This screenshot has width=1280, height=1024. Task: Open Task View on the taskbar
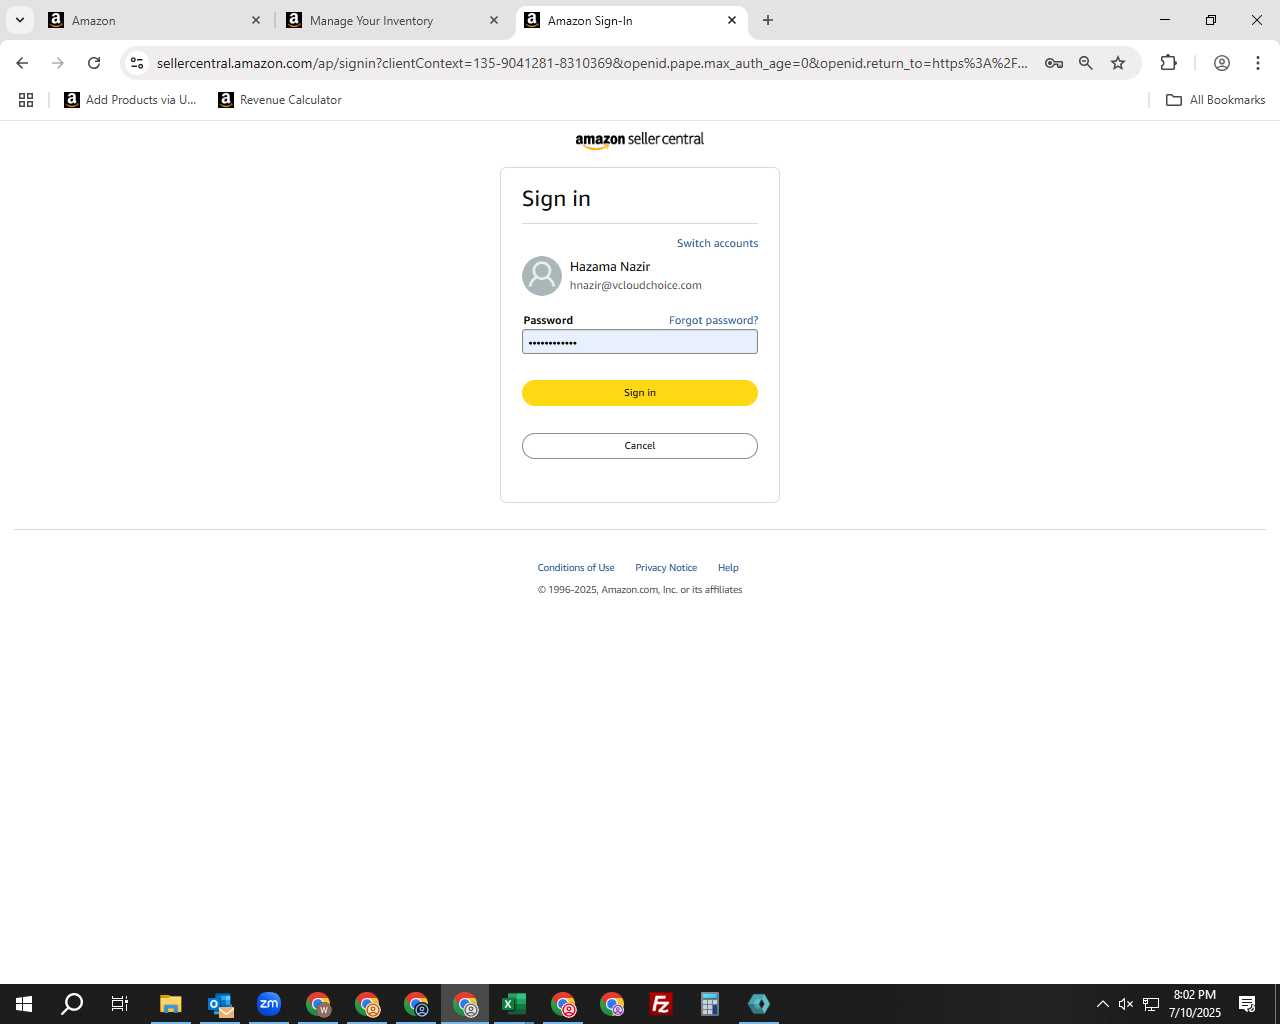click(x=120, y=1004)
